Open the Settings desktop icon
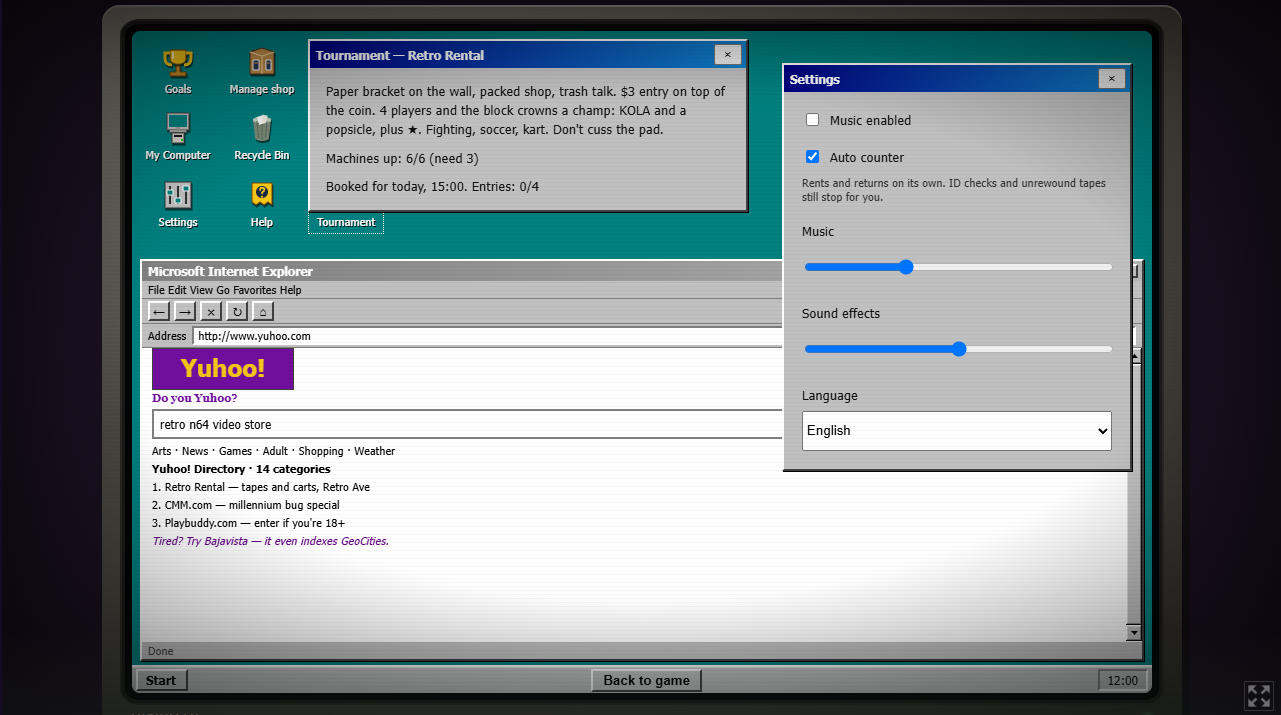 click(178, 205)
